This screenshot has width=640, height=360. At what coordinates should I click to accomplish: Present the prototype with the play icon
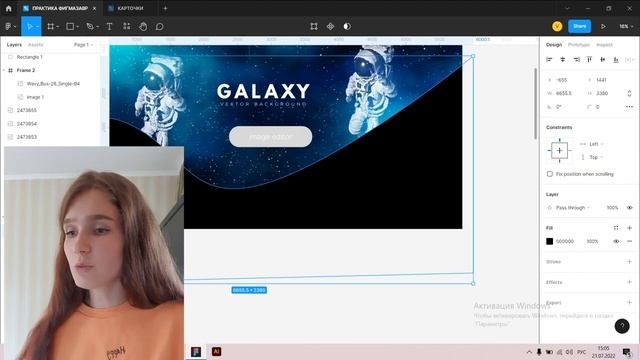603,27
